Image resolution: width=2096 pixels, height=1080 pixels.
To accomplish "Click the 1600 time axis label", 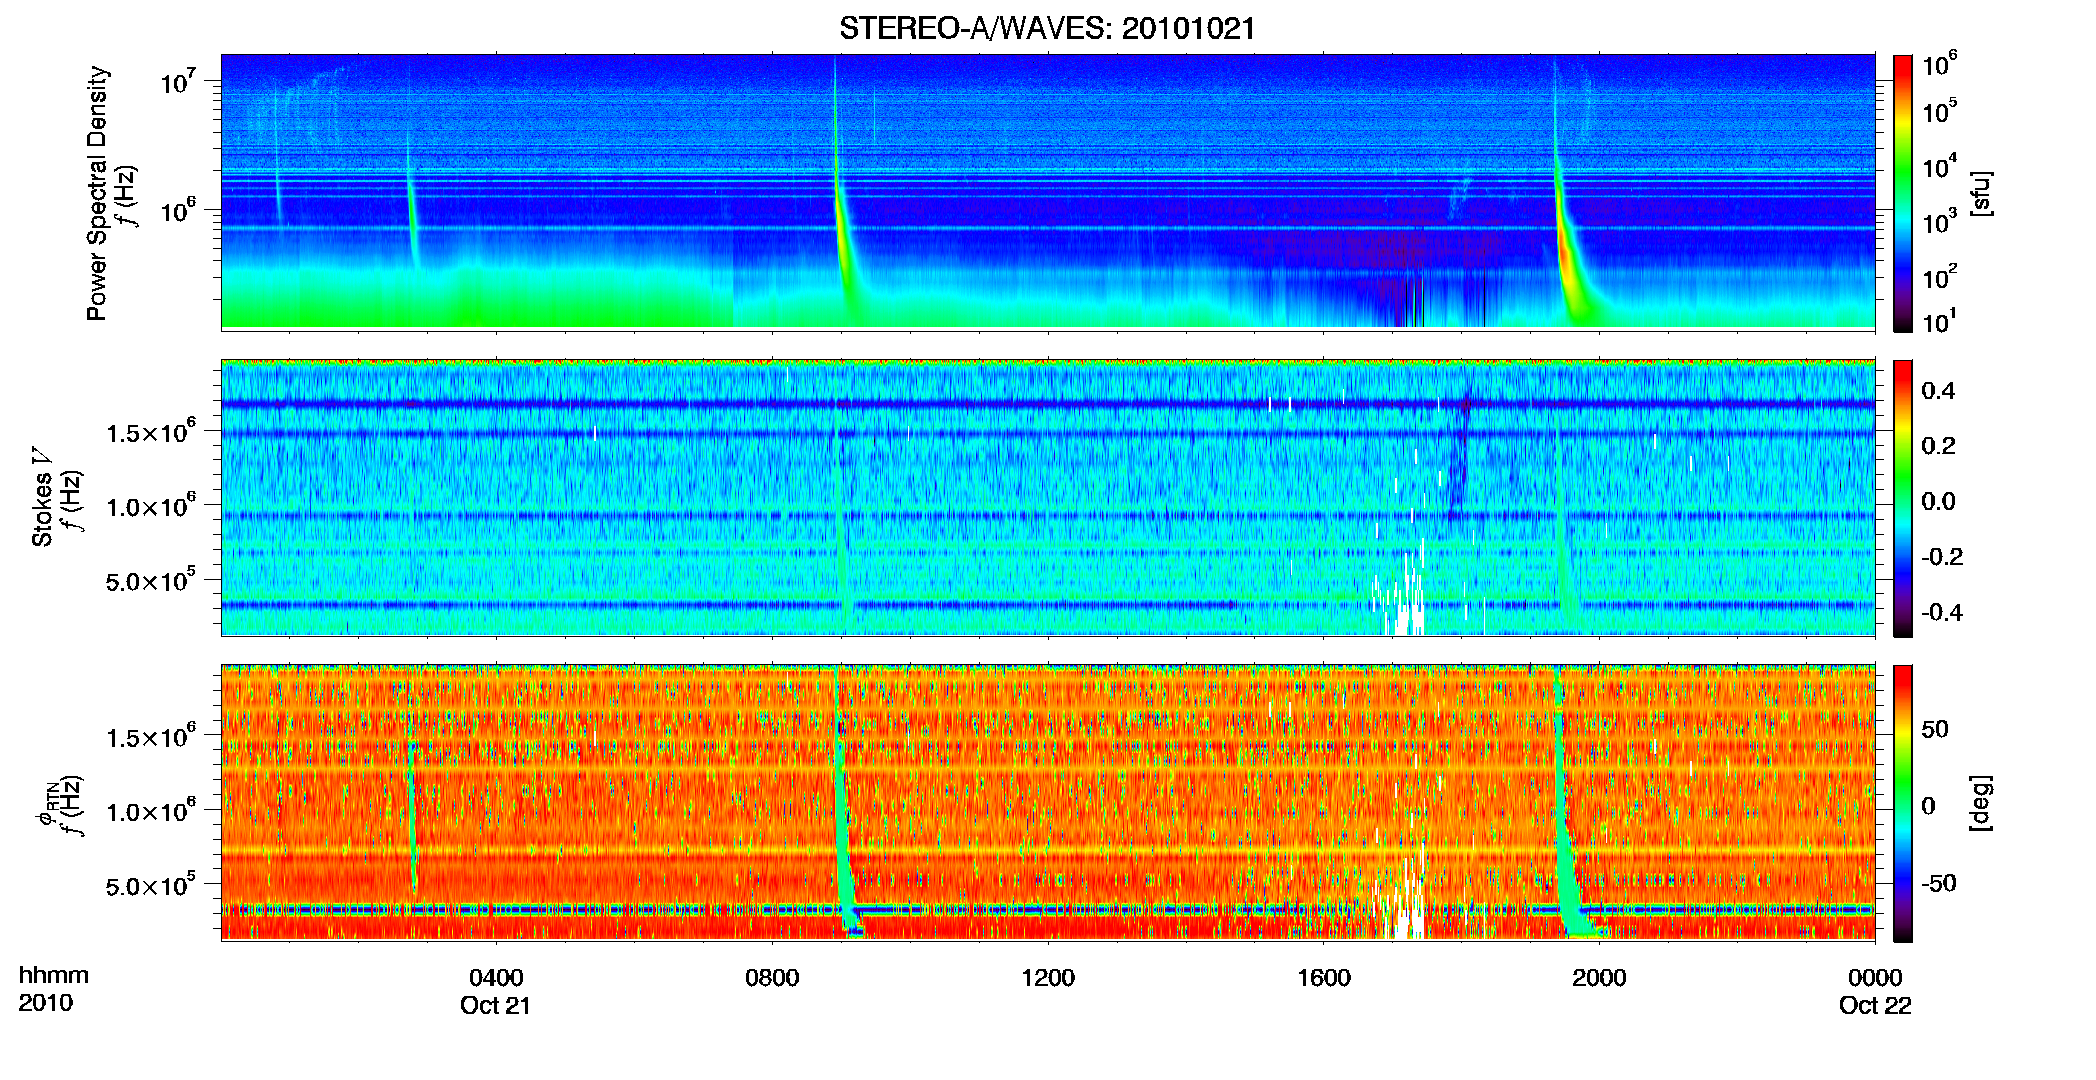I will [1324, 977].
